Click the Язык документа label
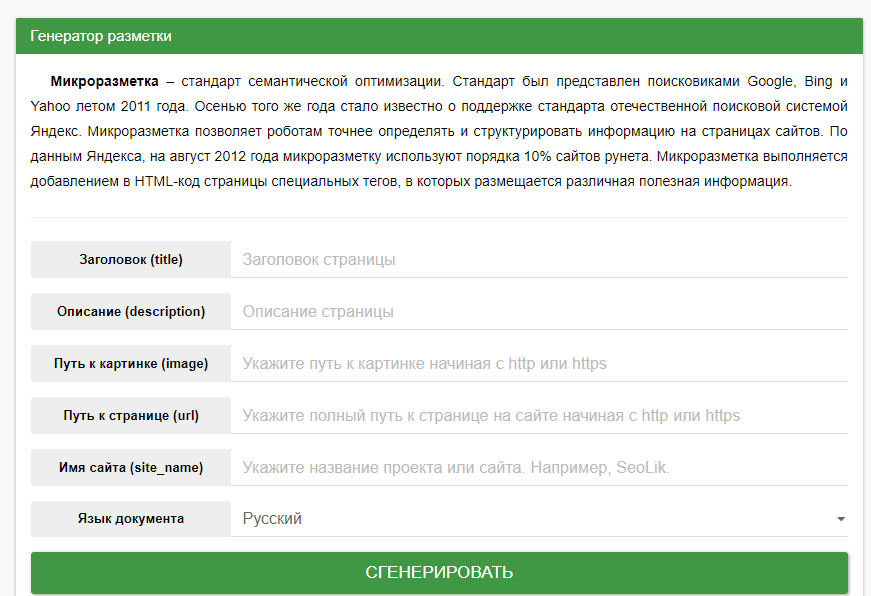Image resolution: width=871 pixels, height=596 pixels. coord(131,519)
